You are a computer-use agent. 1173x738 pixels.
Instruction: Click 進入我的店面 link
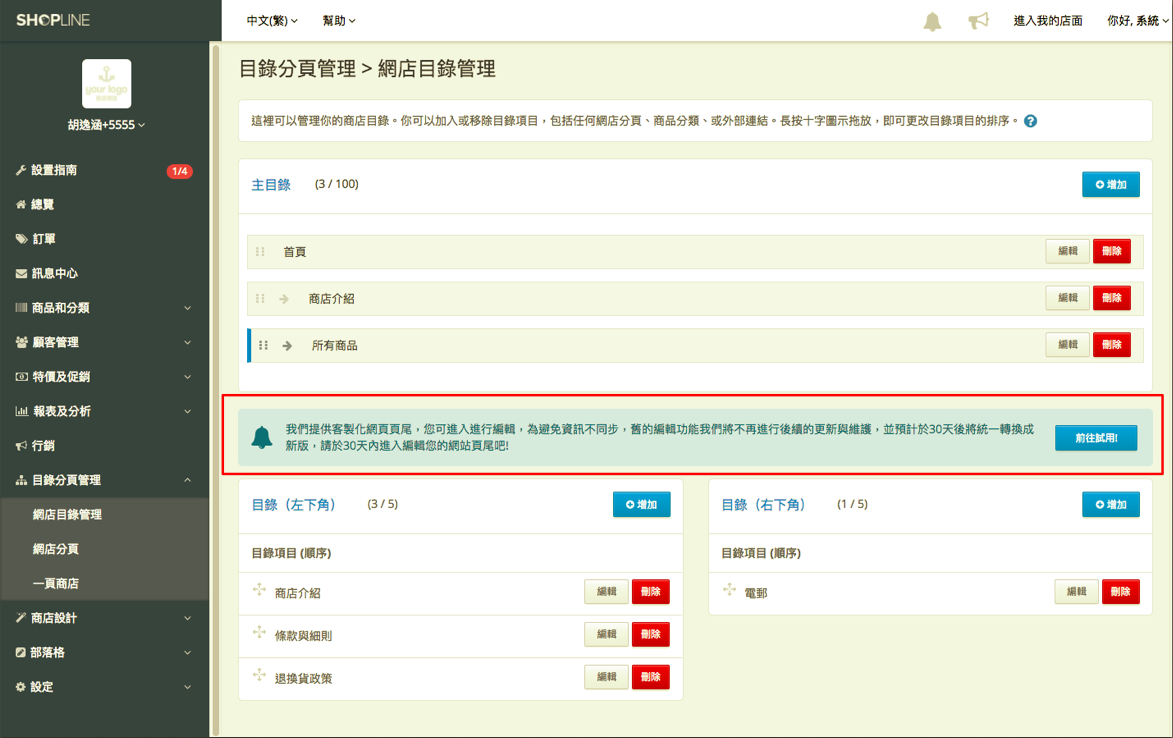point(1048,21)
